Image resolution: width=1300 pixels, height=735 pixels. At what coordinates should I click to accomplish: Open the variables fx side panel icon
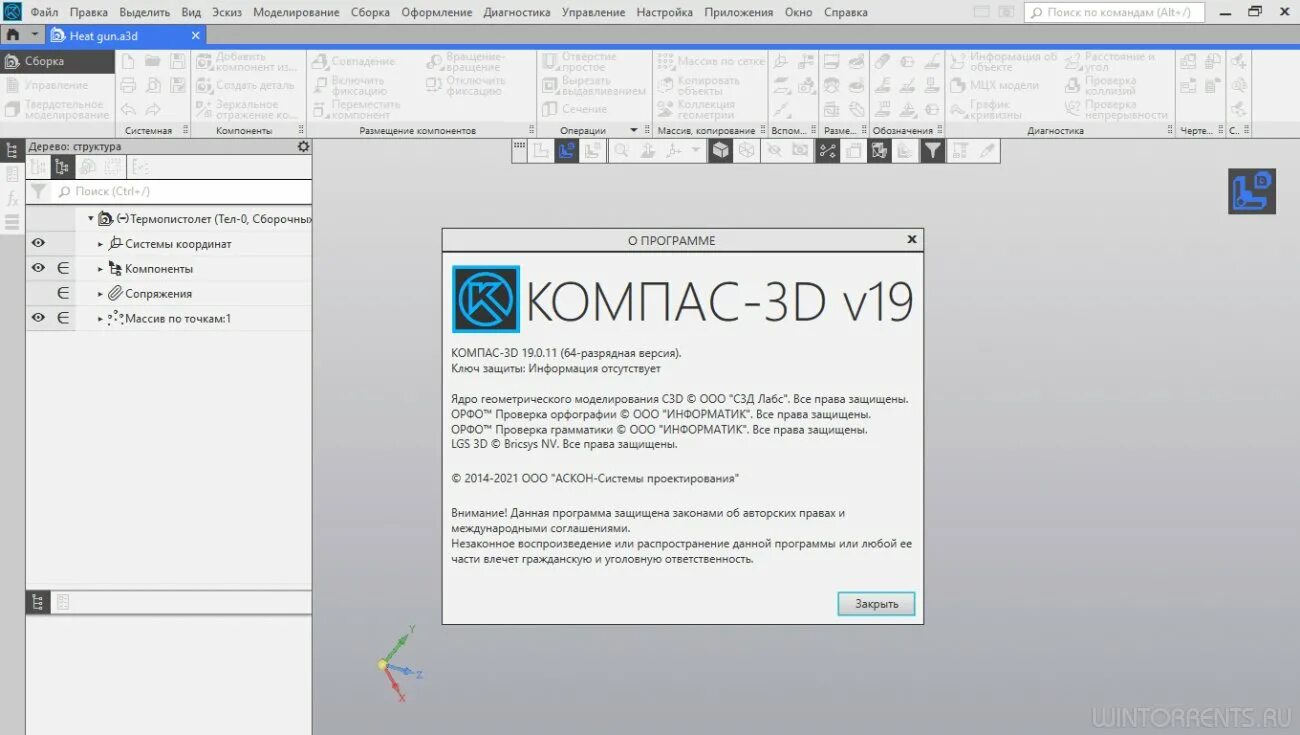coord(12,198)
